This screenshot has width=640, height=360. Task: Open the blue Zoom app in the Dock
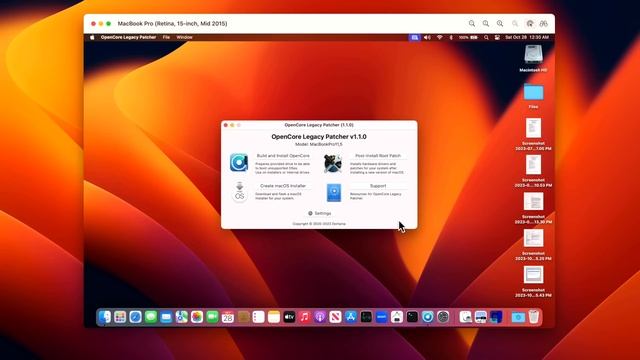click(x=382, y=317)
